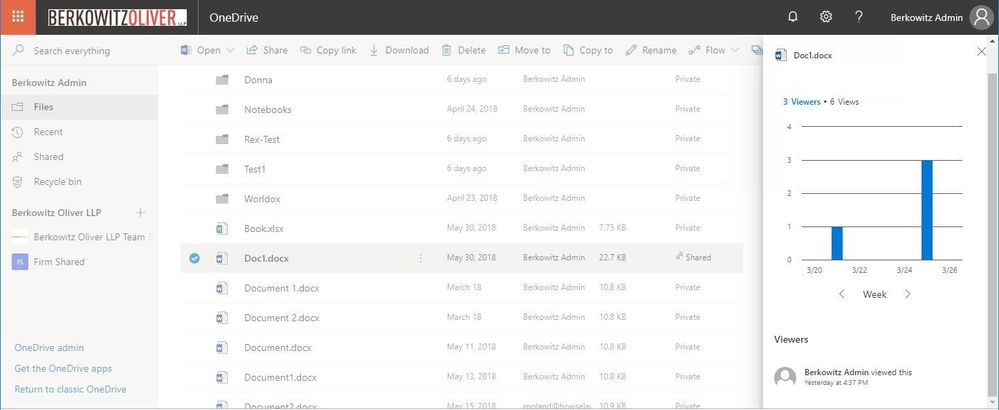This screenshot has height=410, width=999.
Task: Click Share in the toolbar
Action: 267,50
